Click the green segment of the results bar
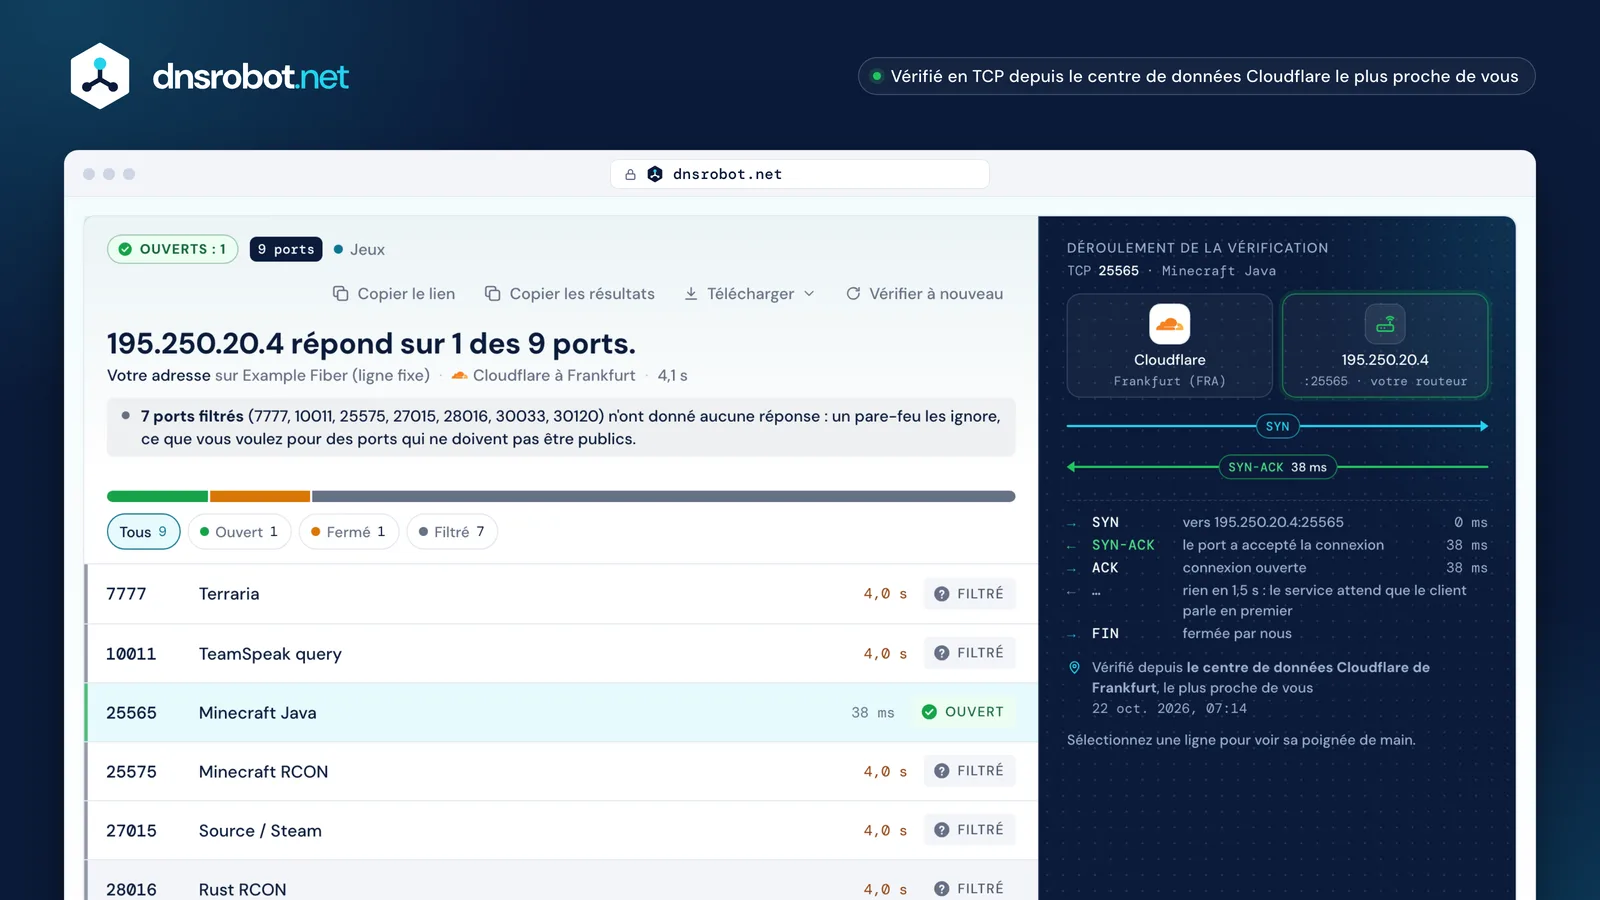This screenshot has height=900, width=1600. [x=157, y=496]
